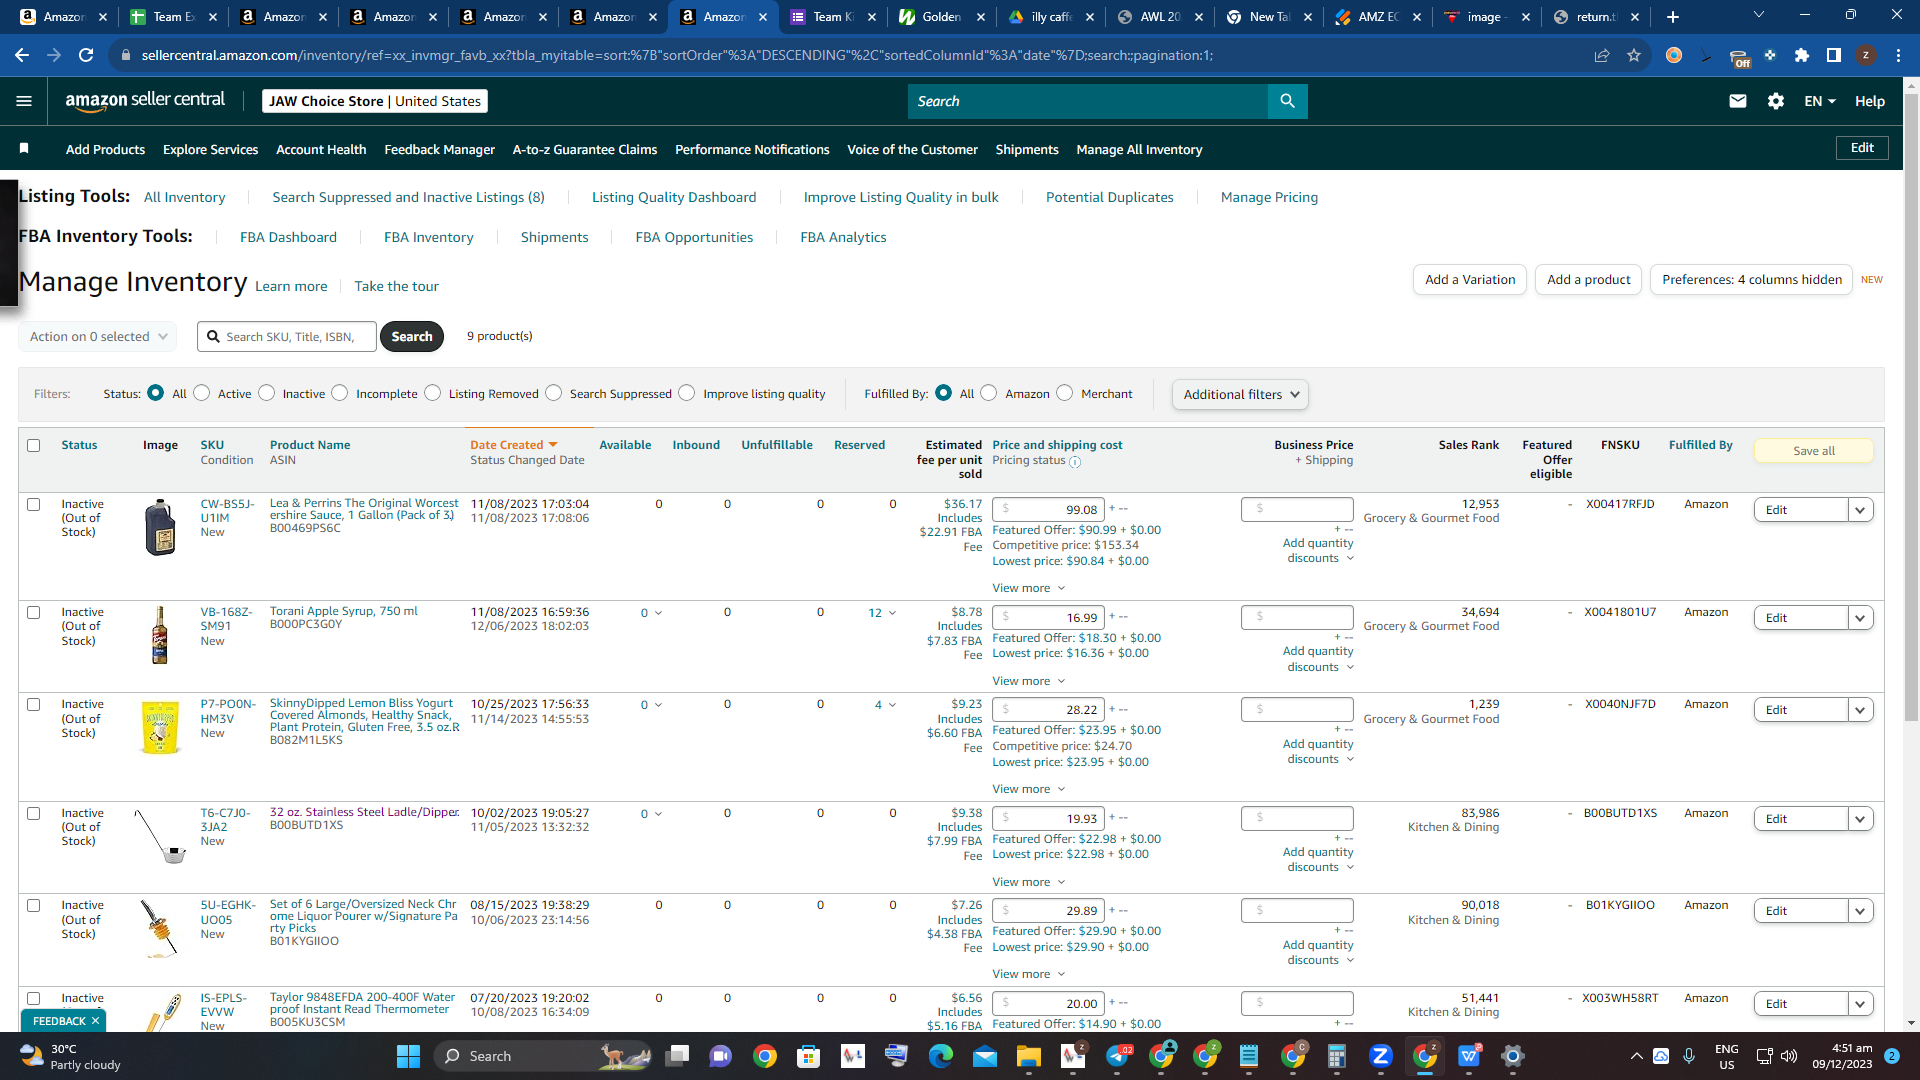
Task: Select Merchant under Fulfilled By
Action: click(x=1065, y=393)
